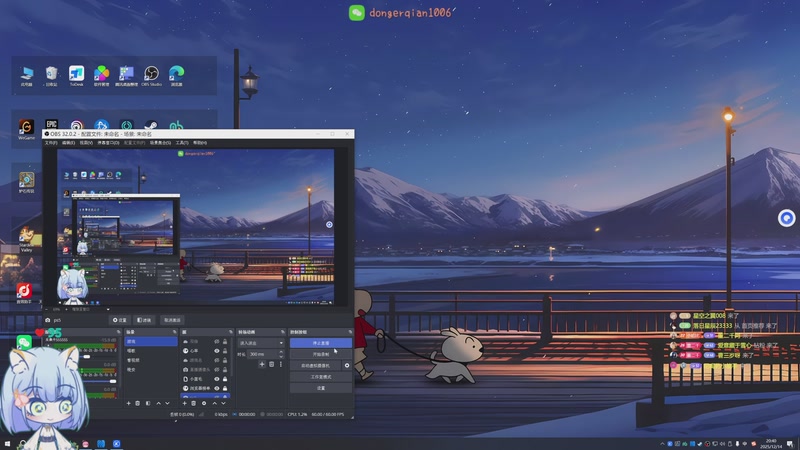800x450 pixels.
Task: Hide the 小蛋毛 source with its eye icon
Action: click(x=217, y=379)
